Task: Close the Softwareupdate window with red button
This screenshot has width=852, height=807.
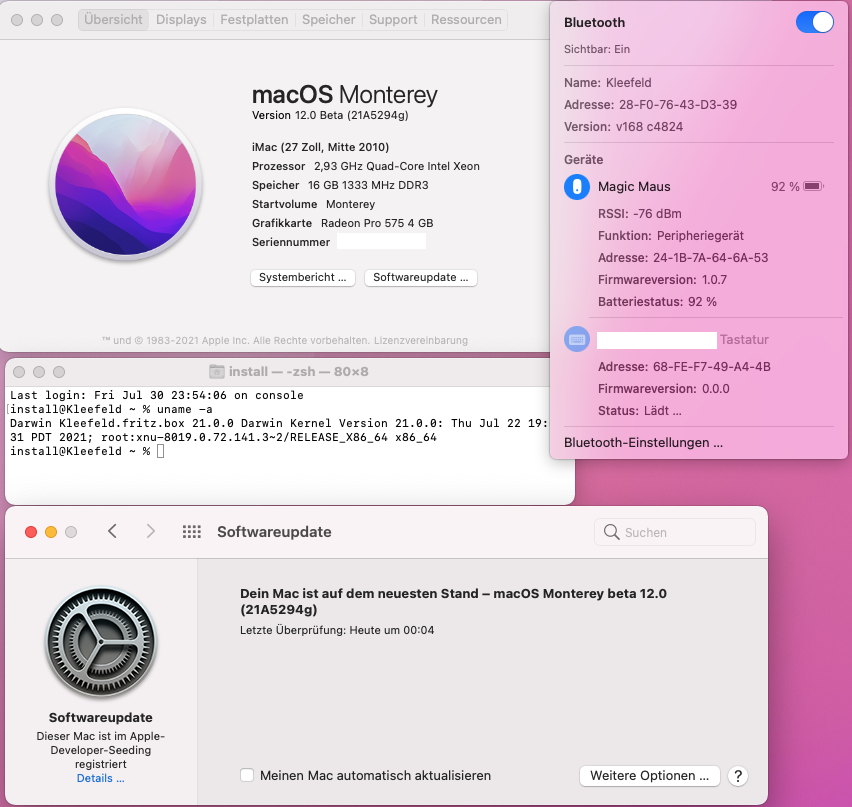Action: click(31, 532)
